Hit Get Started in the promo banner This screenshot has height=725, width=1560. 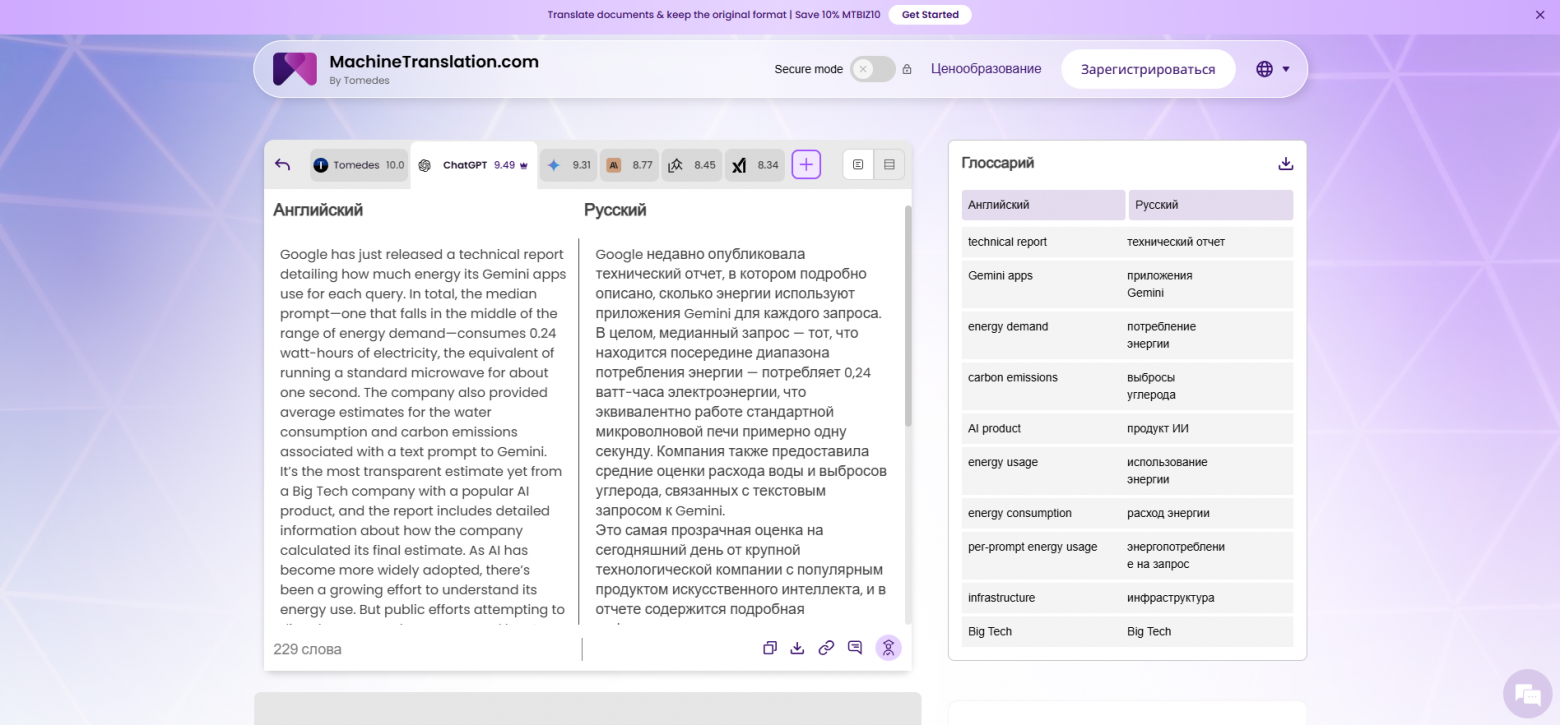click(929, 14)
